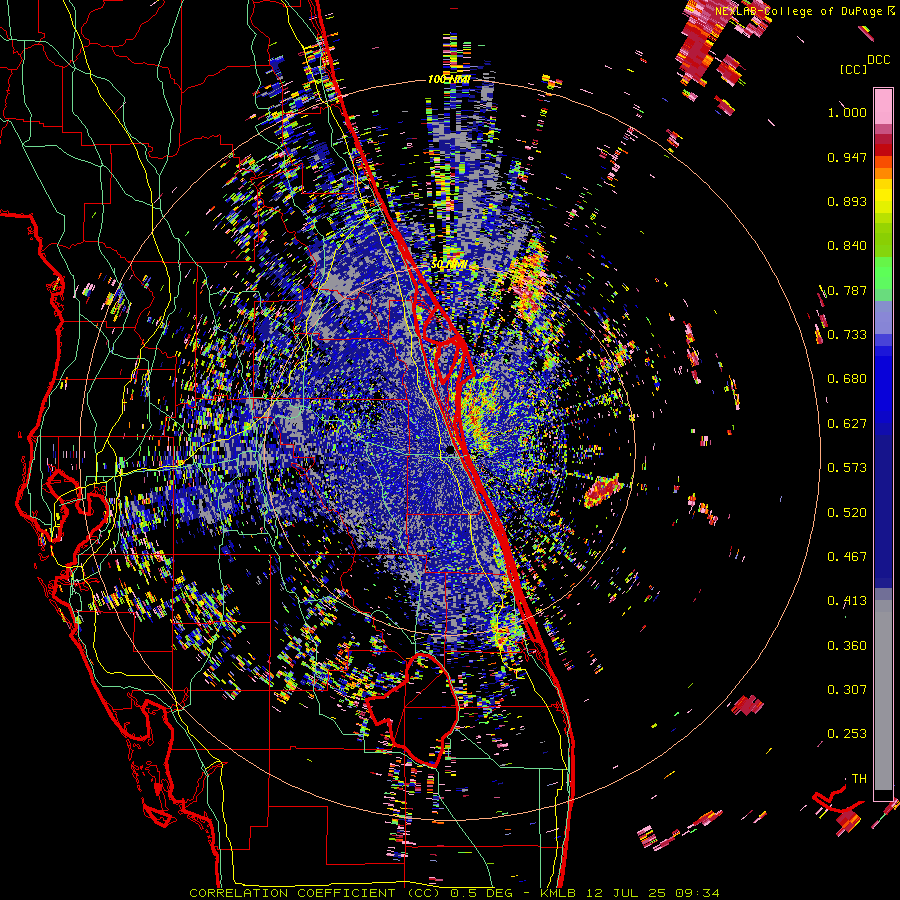
Task: Select the 0.893 scale value
Action: click(x=847, y=201)
